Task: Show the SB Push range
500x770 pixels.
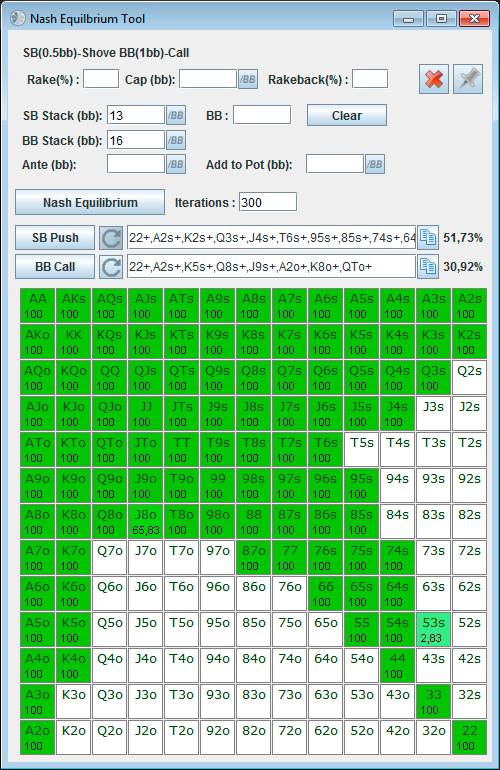Action: [55, 238]
